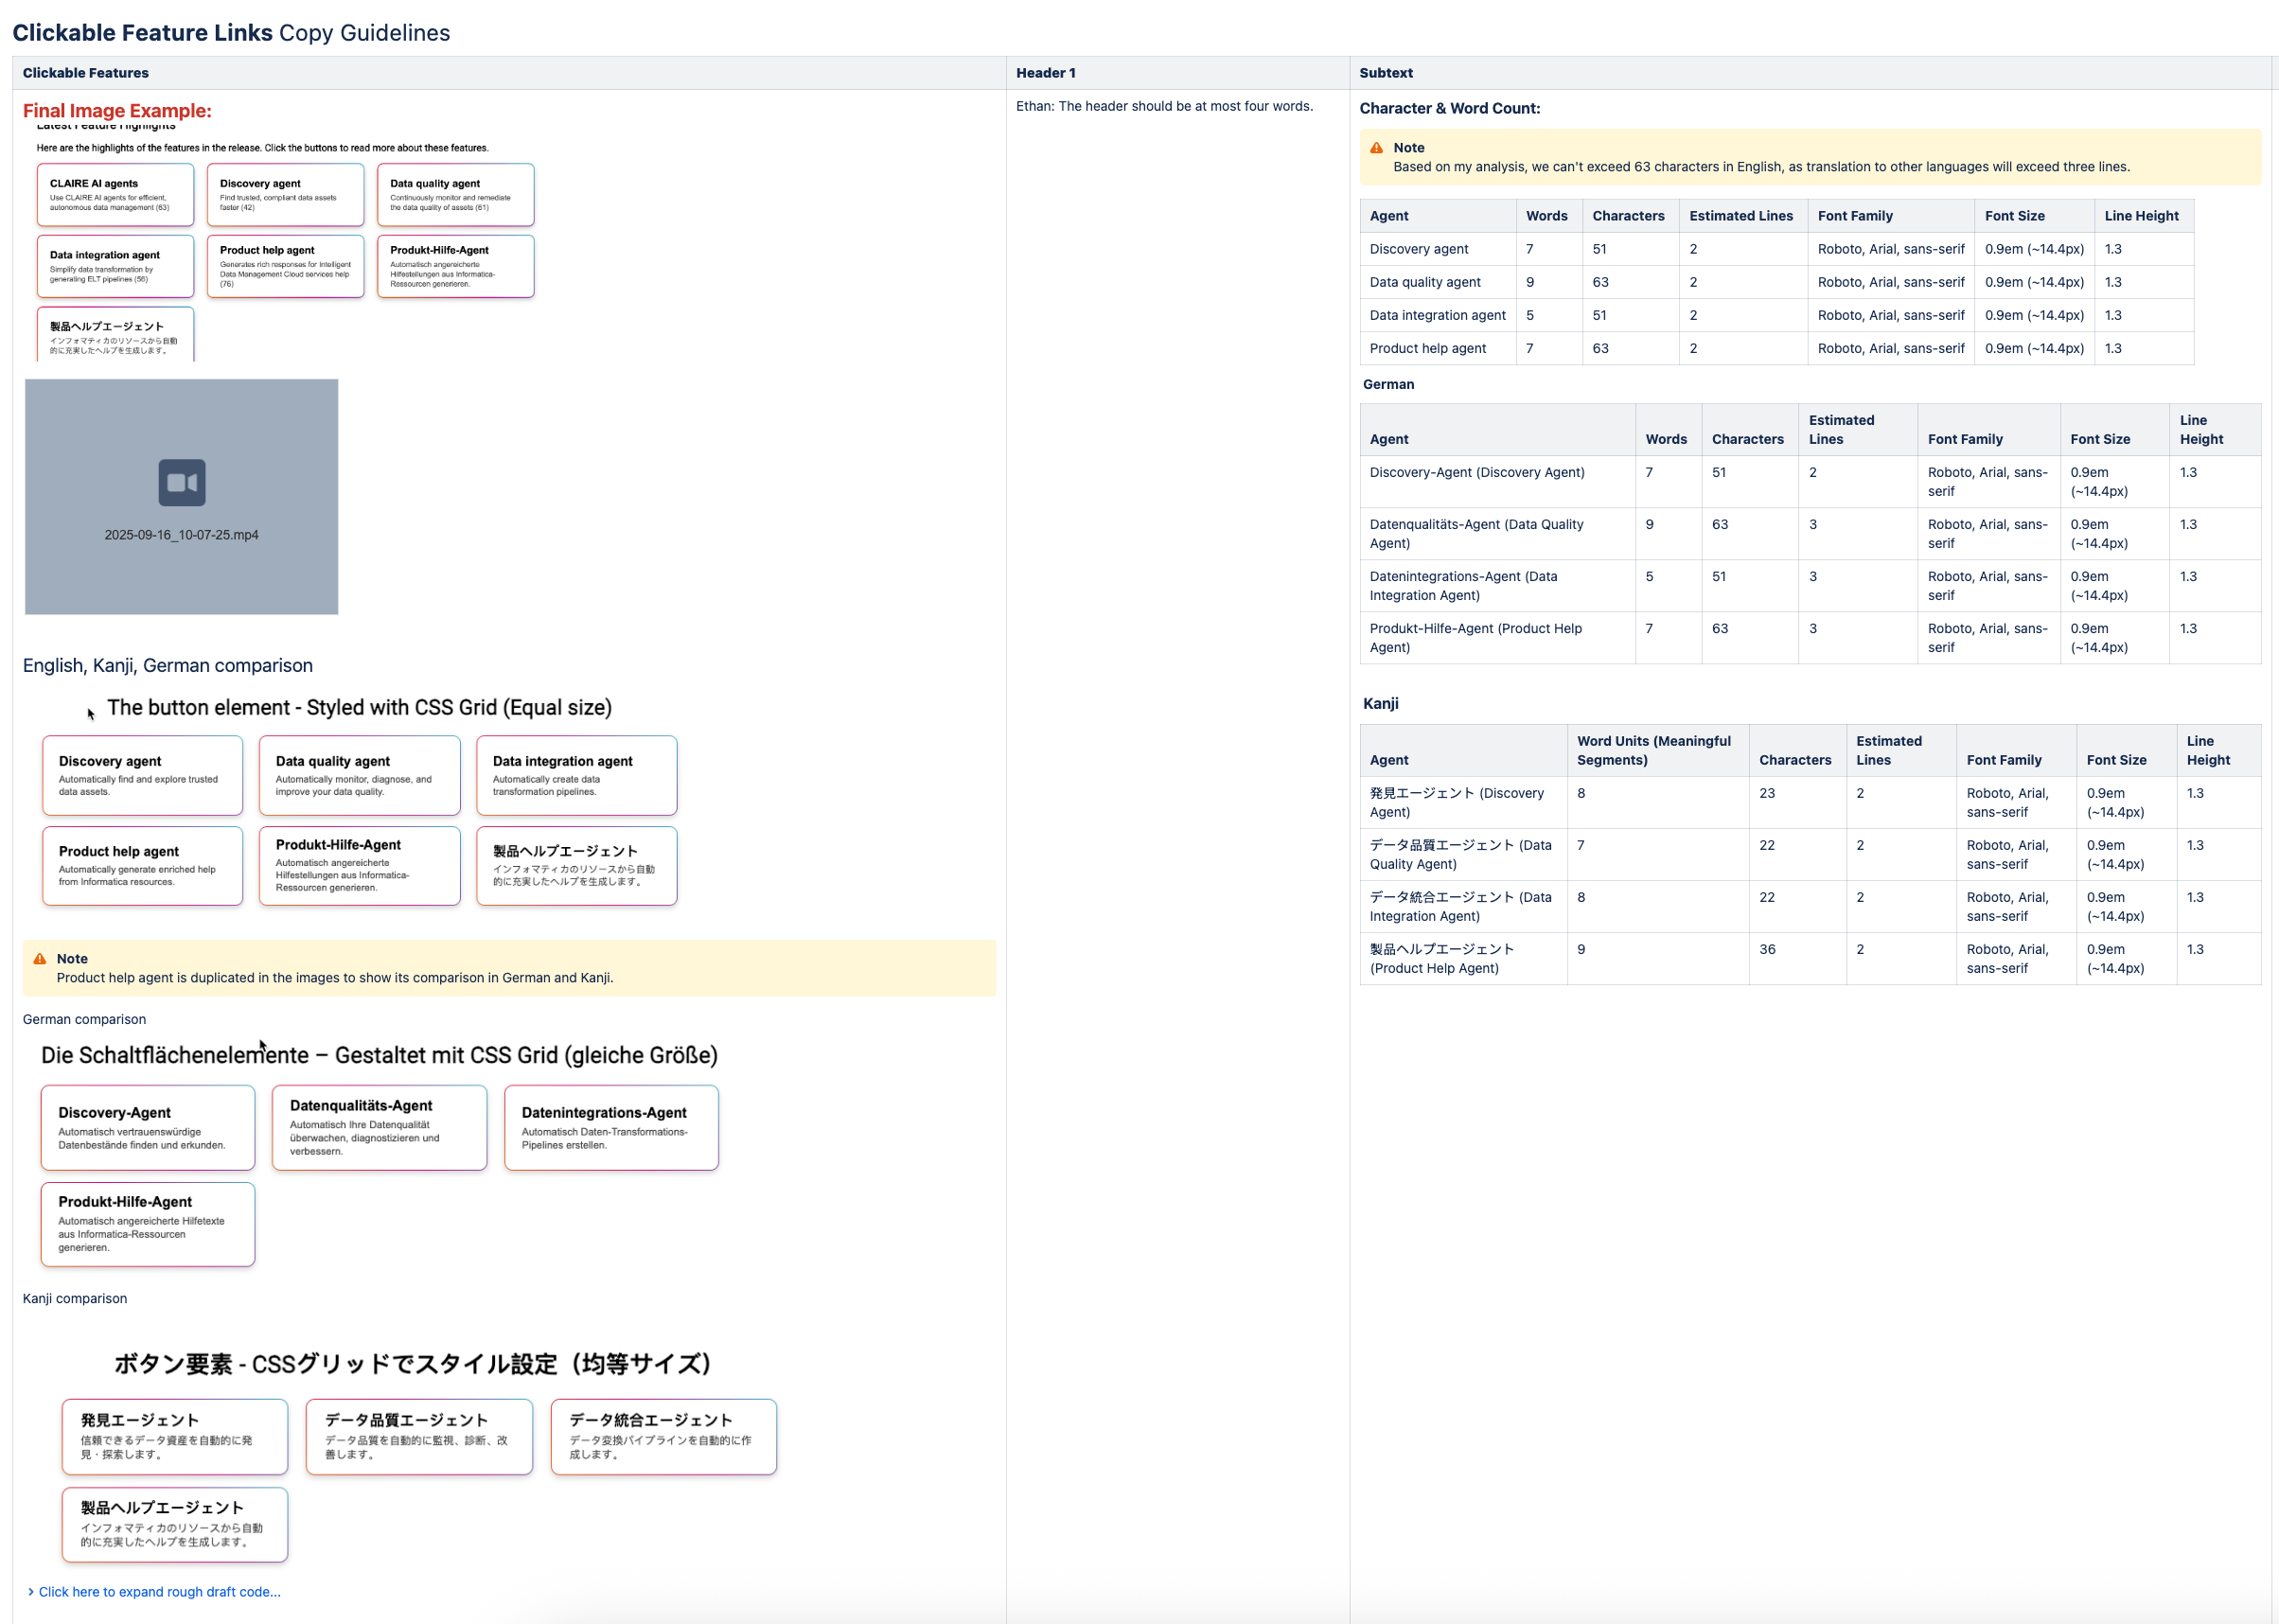This screenshot has height=1624, width=2279.
Task: Select the "Header 1" column header
Action: pos(1045,73)
